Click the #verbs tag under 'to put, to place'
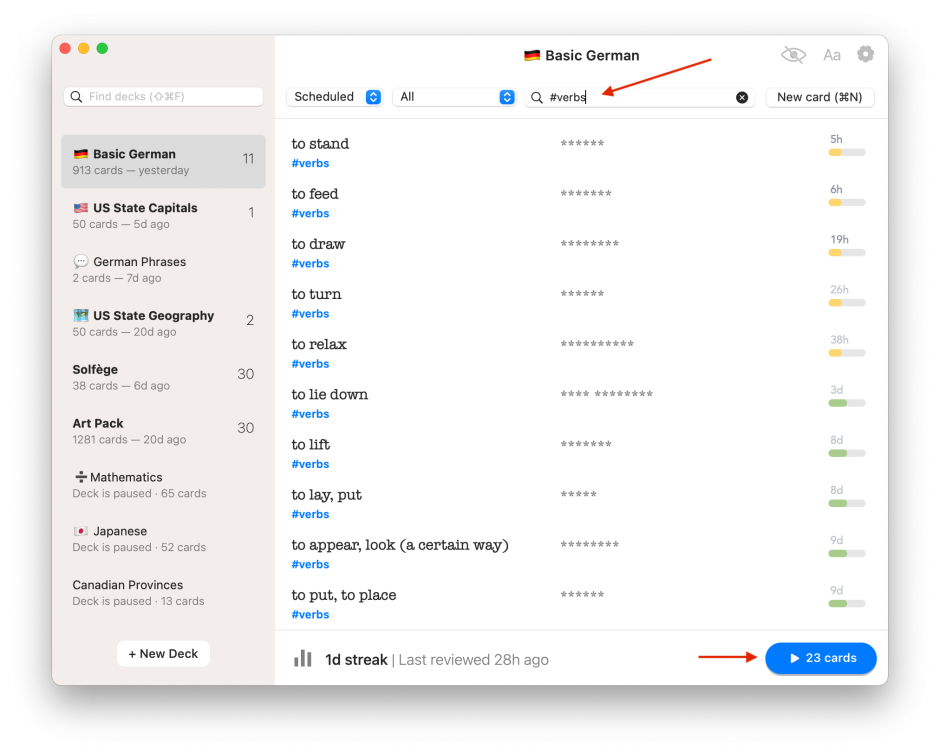 pos(310,614)
